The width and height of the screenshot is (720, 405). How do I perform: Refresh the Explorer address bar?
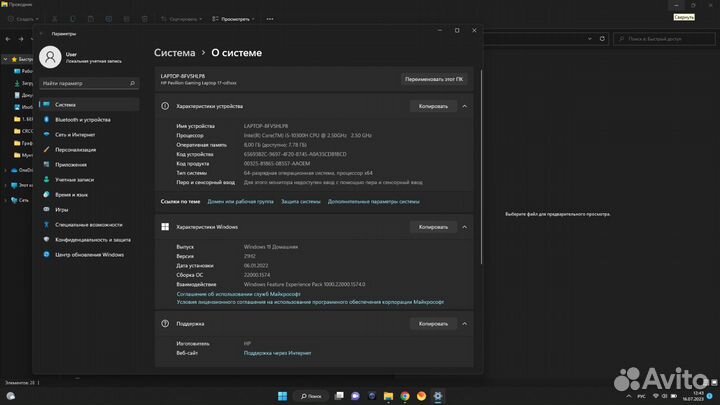coord(602,39)
